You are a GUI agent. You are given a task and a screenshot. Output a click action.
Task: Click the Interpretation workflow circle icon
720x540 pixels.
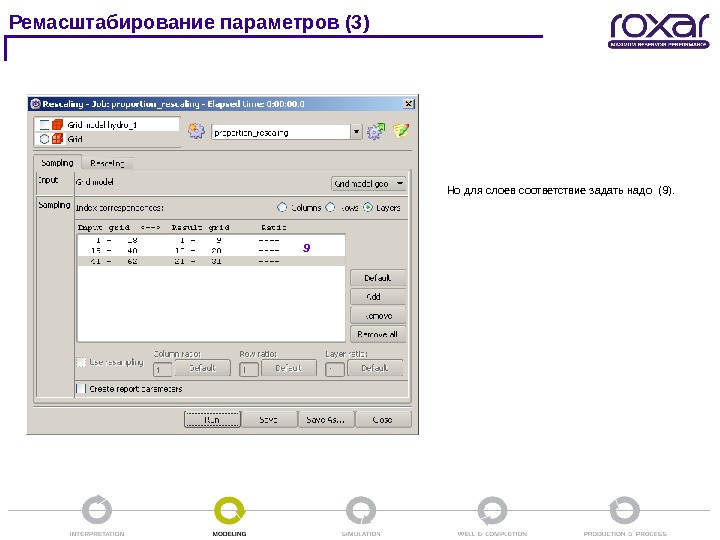(97, 510)
